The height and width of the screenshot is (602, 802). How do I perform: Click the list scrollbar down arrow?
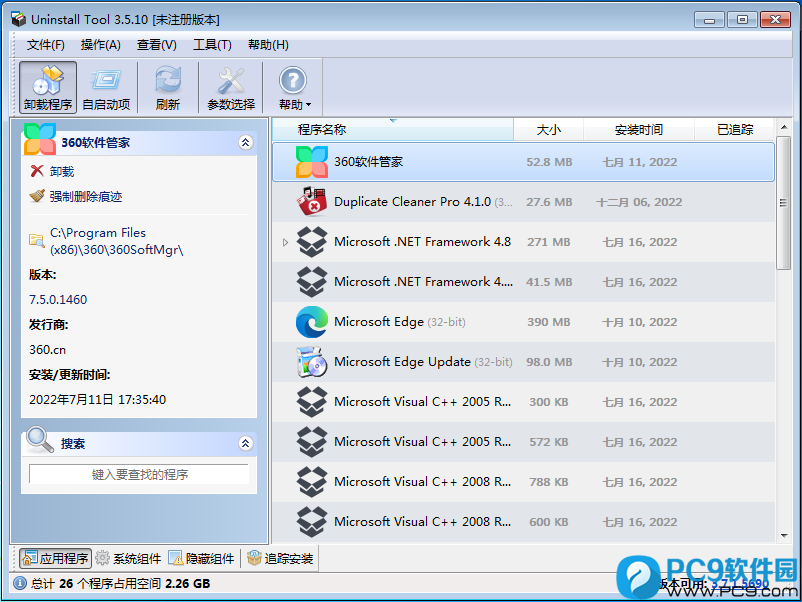[784, 536]
